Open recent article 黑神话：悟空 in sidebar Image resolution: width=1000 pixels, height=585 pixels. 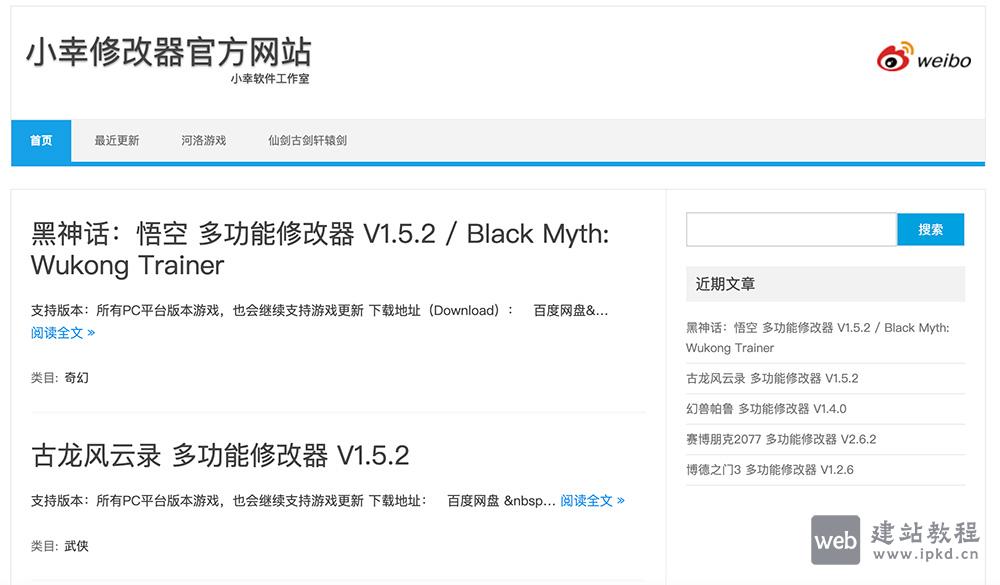818,337
